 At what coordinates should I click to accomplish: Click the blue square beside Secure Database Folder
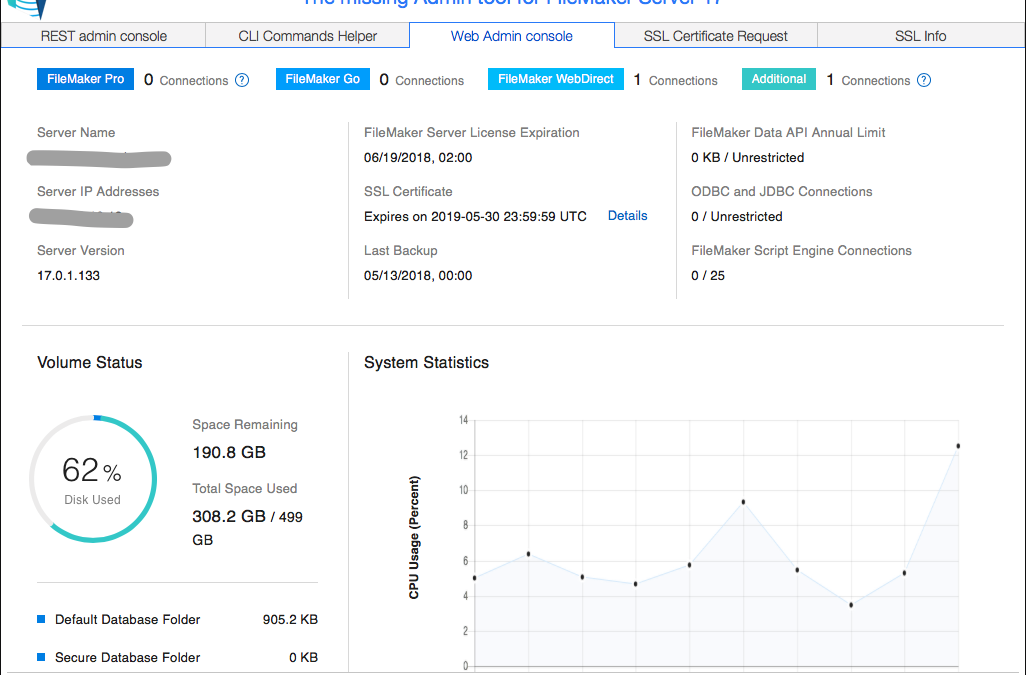(x=41, y=657)
